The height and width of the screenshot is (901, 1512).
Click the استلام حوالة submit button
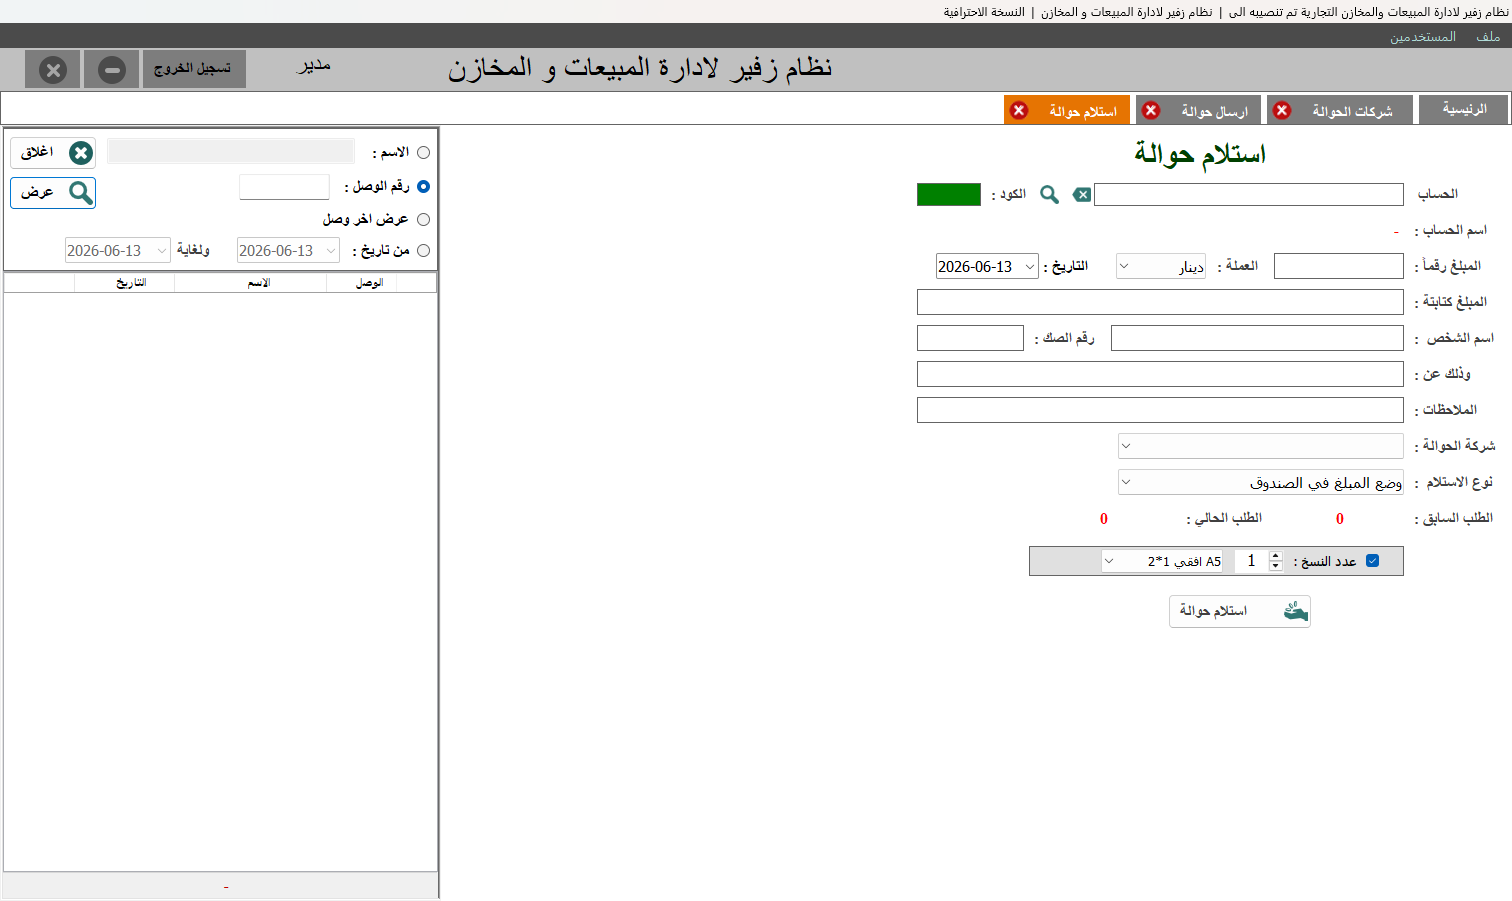pyautogui.click(x=1239, y=611)
